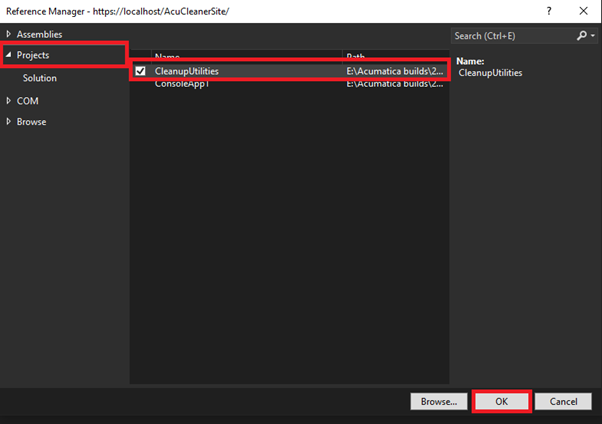
Task: Click the Cancel button
Action: click(563, 401)
